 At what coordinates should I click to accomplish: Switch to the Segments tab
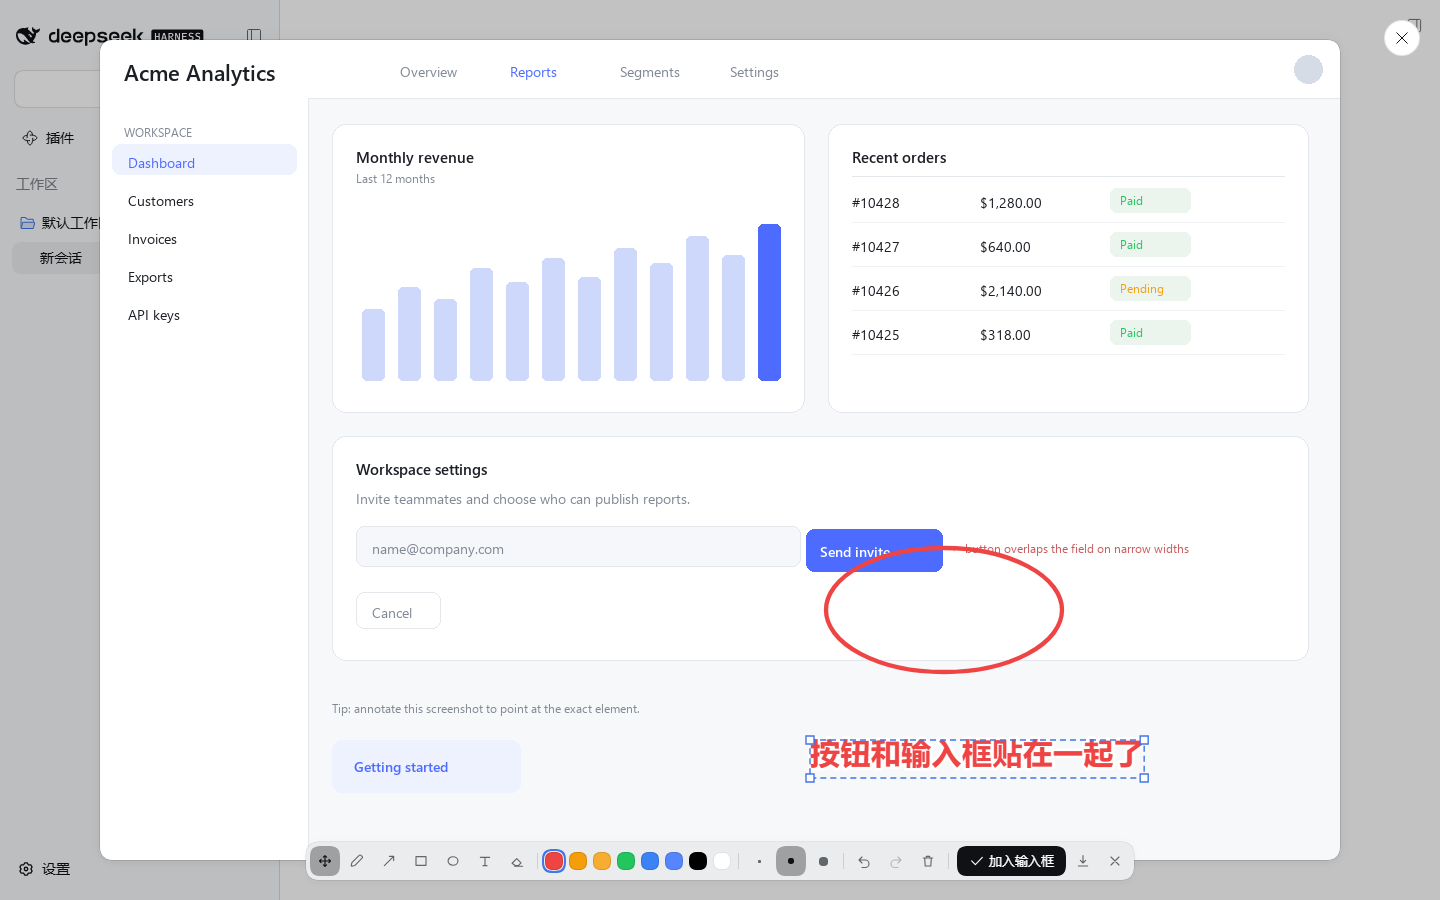click(650, 72)
